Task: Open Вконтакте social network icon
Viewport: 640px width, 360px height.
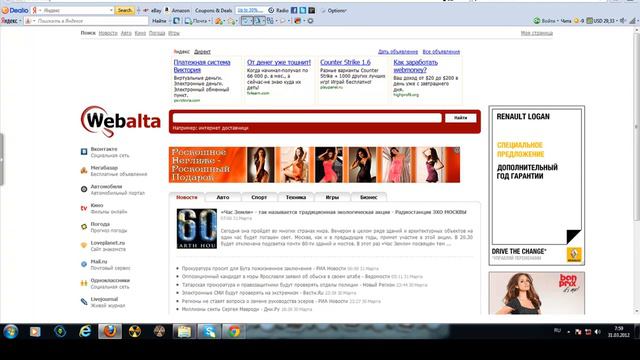Action: tap(84, 152)
